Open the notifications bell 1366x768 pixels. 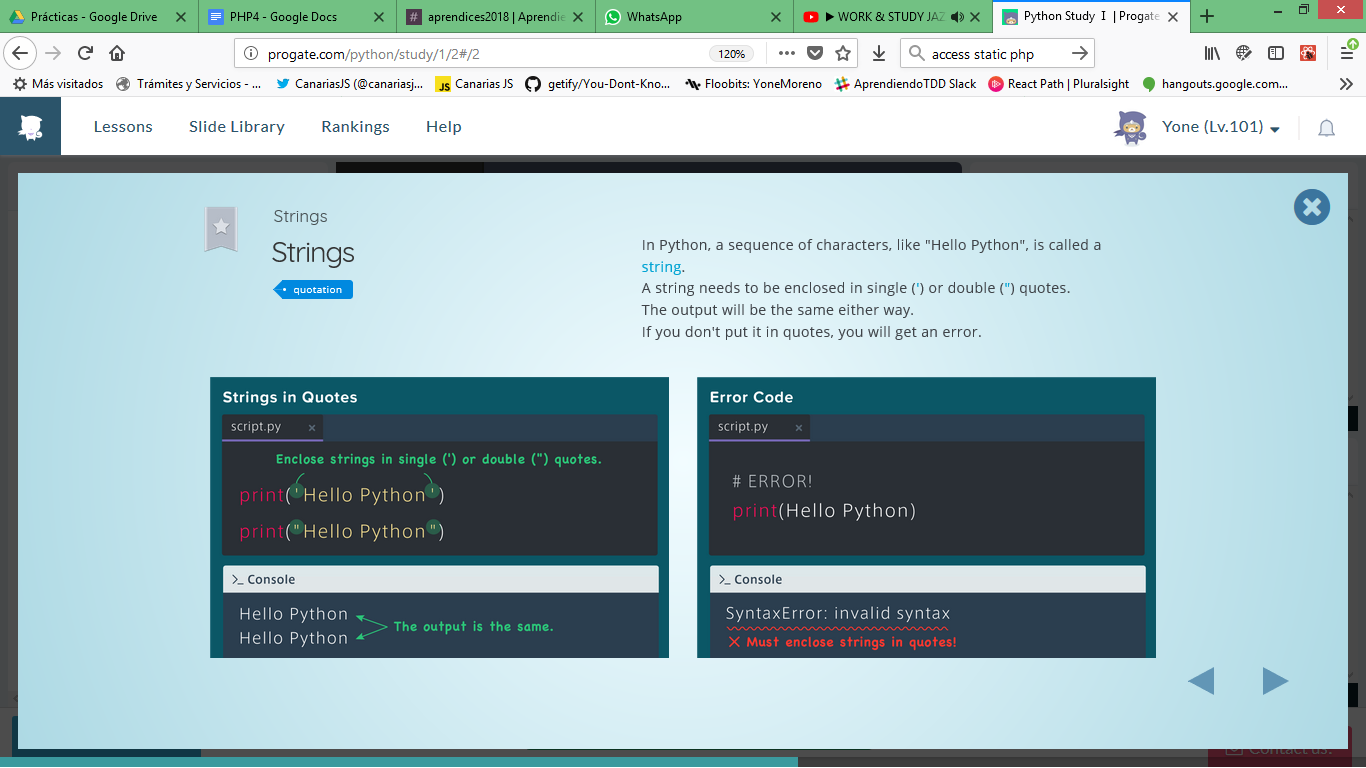tap(1326, 127)
